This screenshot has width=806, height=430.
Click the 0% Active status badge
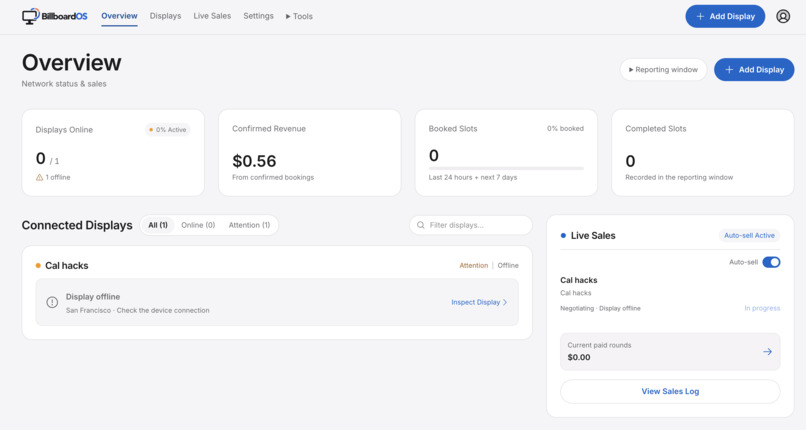click(168, 130)
